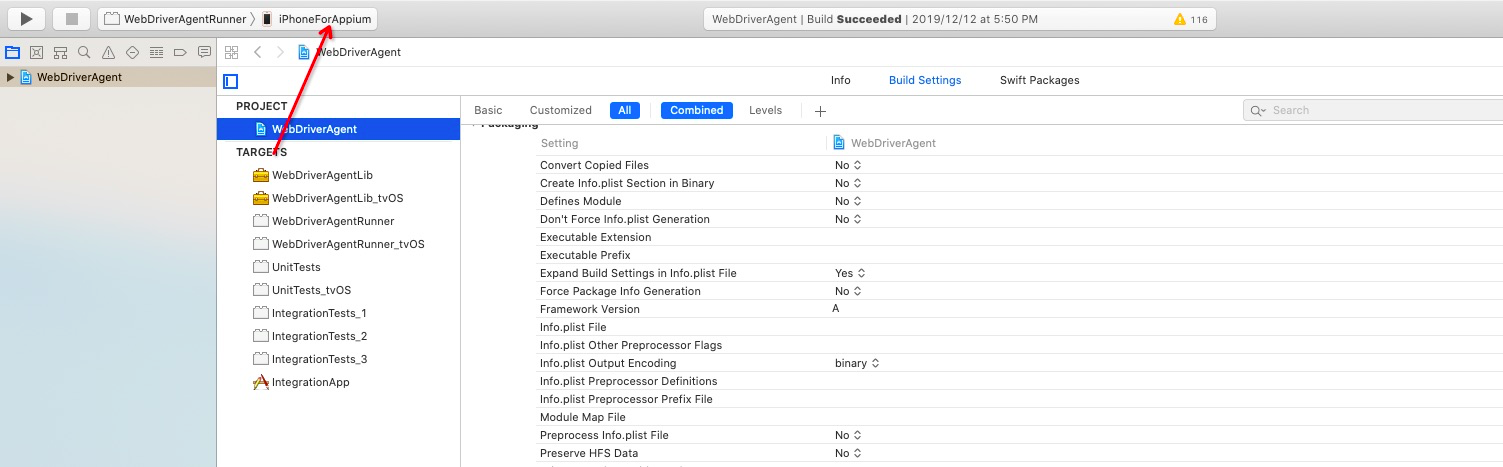The image size is (1503, 467).
Task: Open the Project navigator folder icon
Action: 13,52
